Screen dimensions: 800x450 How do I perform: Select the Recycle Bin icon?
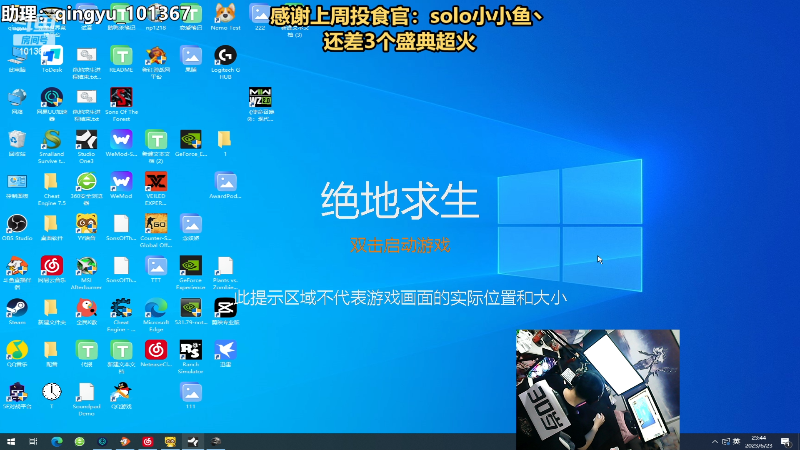[17, 143]
